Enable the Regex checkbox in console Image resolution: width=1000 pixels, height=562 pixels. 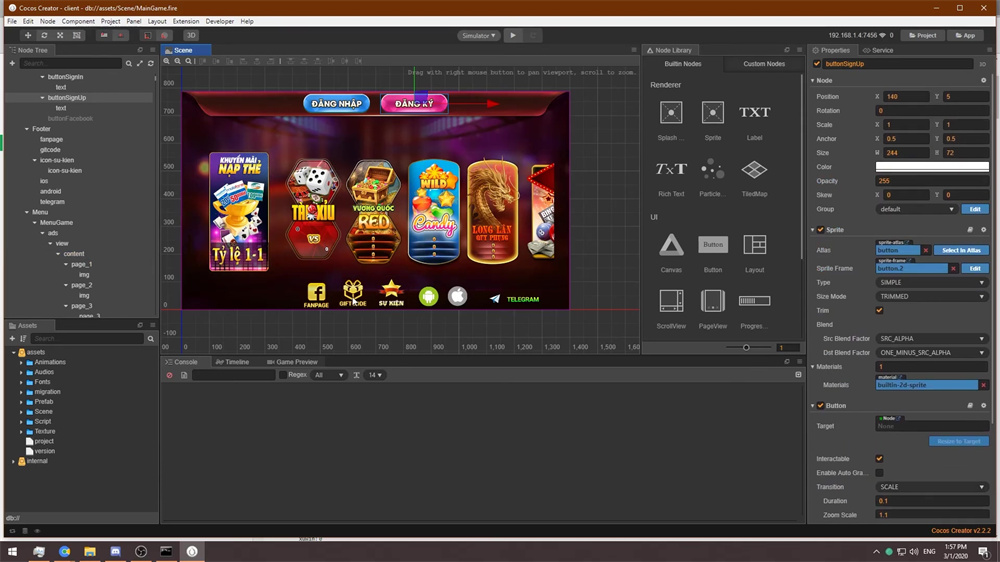283,375
